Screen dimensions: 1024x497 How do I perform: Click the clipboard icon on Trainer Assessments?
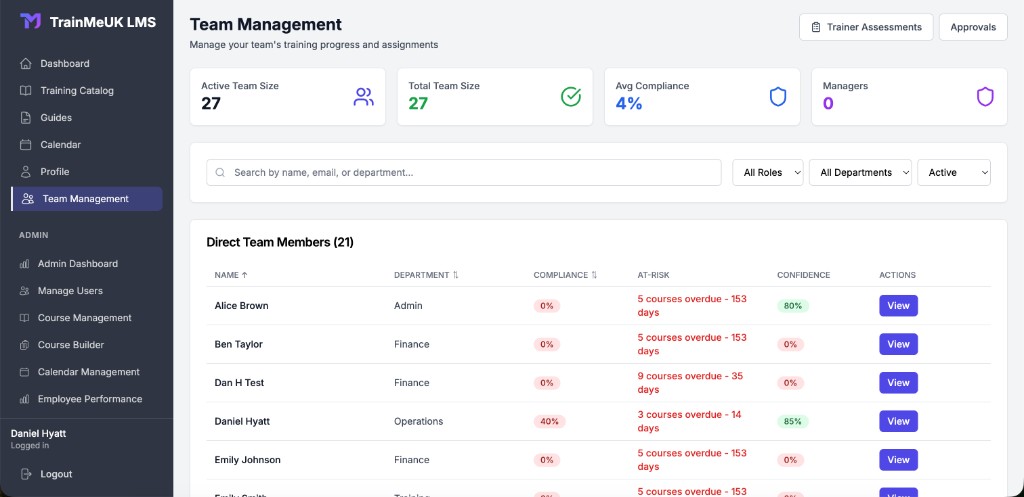coord(816,27)
